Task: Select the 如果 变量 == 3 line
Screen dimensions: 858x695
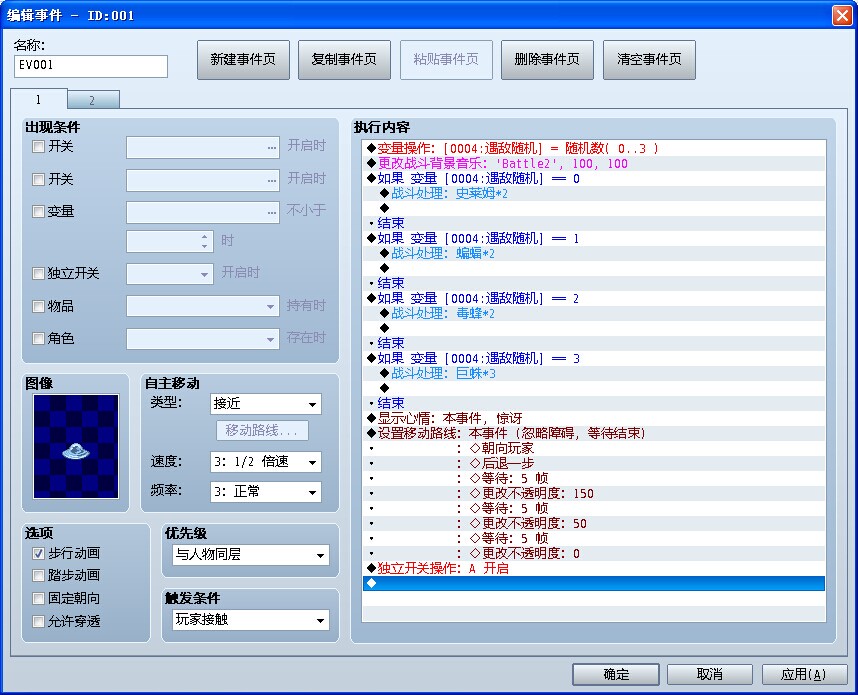Action: click(x=594, y=358)
